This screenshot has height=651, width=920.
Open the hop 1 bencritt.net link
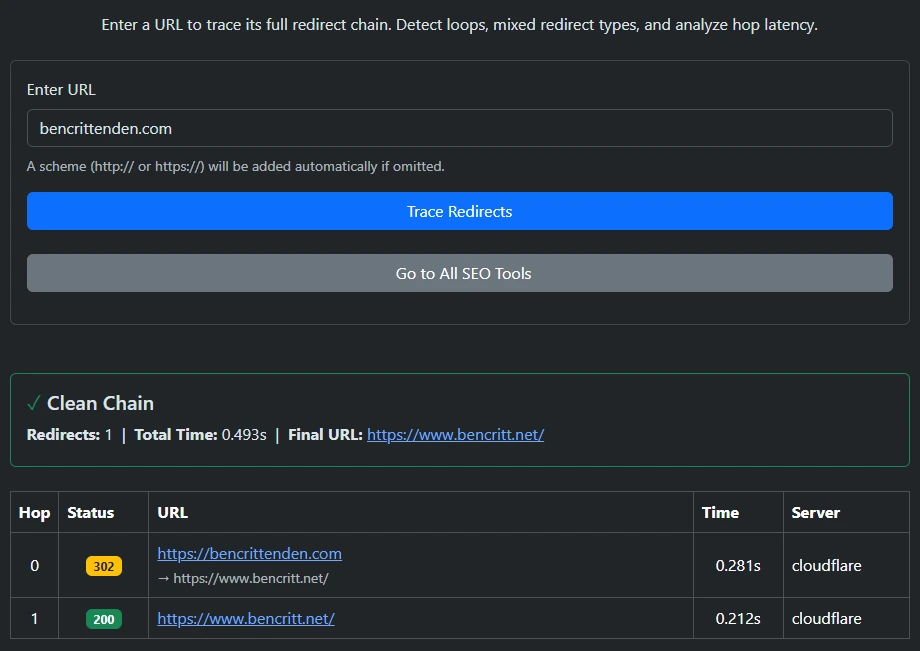(245, 618)
